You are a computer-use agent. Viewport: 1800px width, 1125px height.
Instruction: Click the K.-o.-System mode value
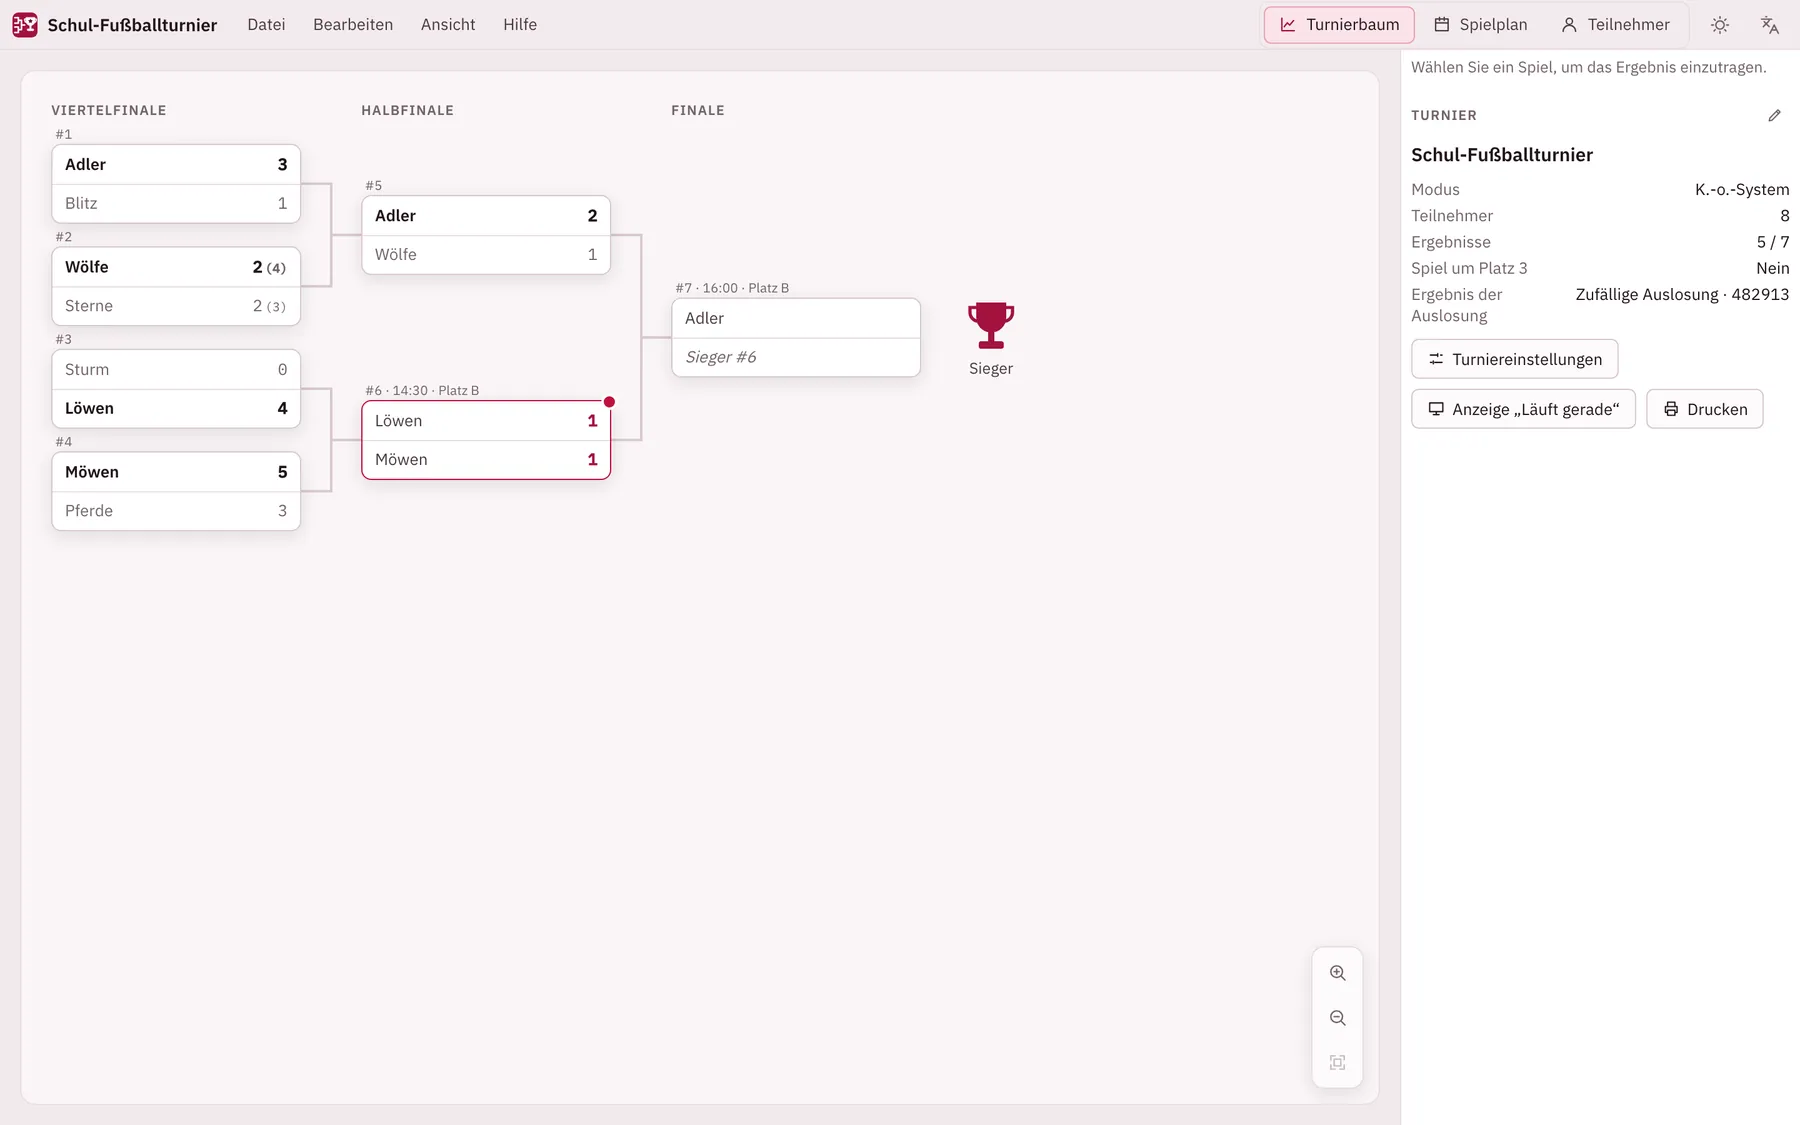(1742, 190)
